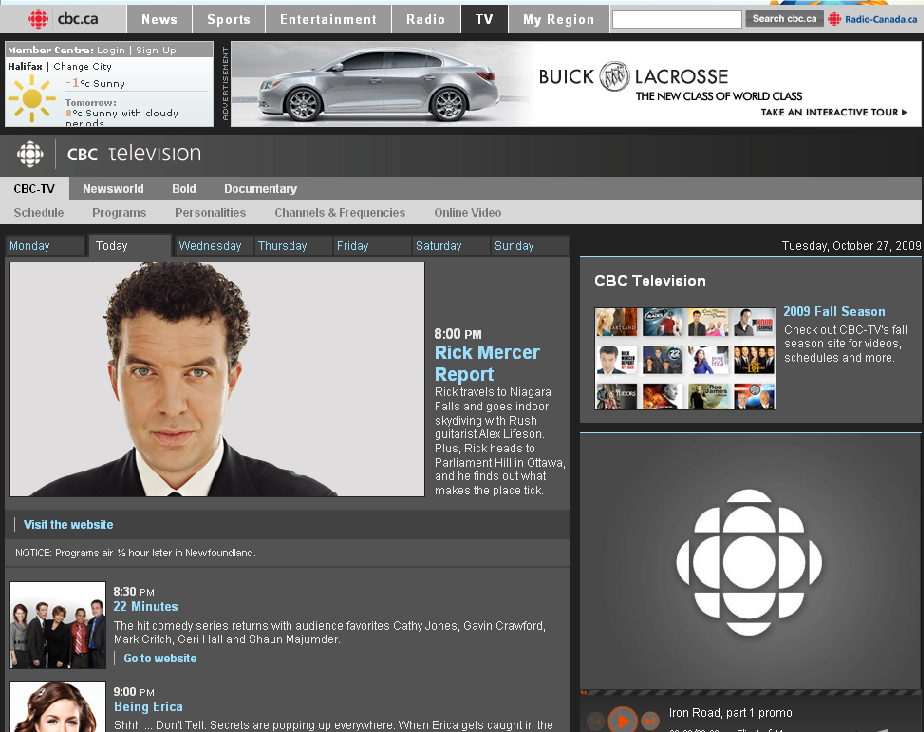The image size is (924, 732).
Task: Click the Radio-Canada.ca logo link
Action: (872, 19)
